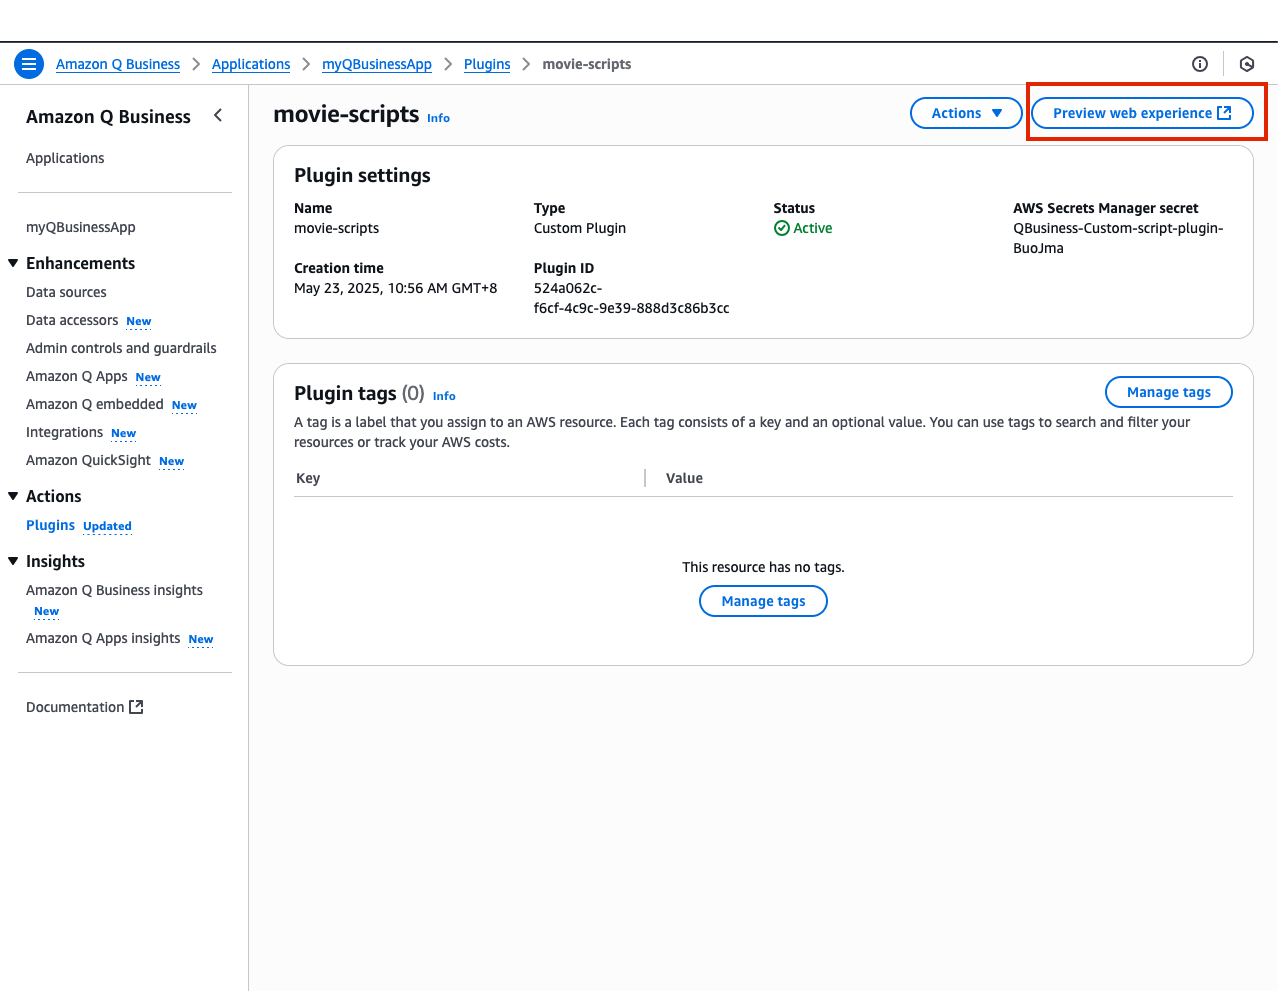Sort tags by Key column header
Image resolution: width=1278 pixels, height=991 pixels.
[308, 478]
